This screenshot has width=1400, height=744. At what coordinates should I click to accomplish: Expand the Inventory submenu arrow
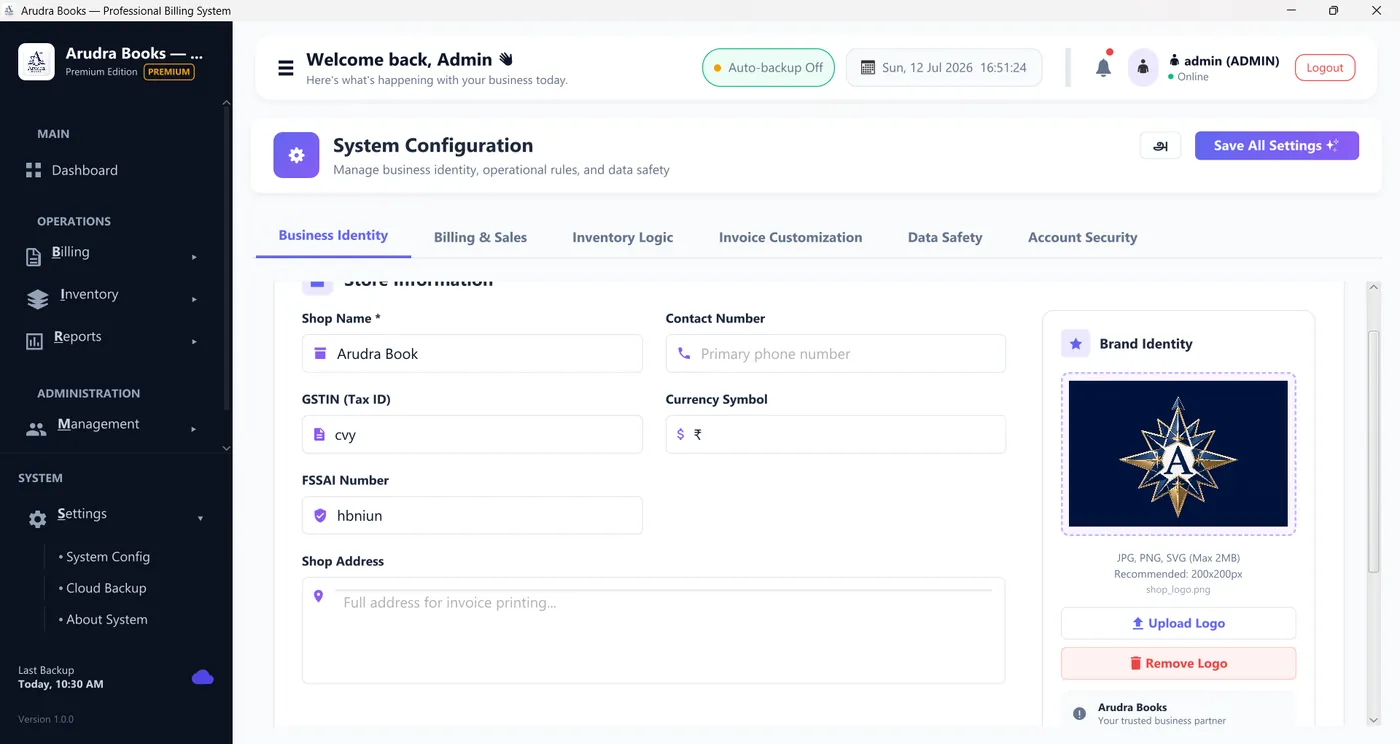click(x=194, y=299)
